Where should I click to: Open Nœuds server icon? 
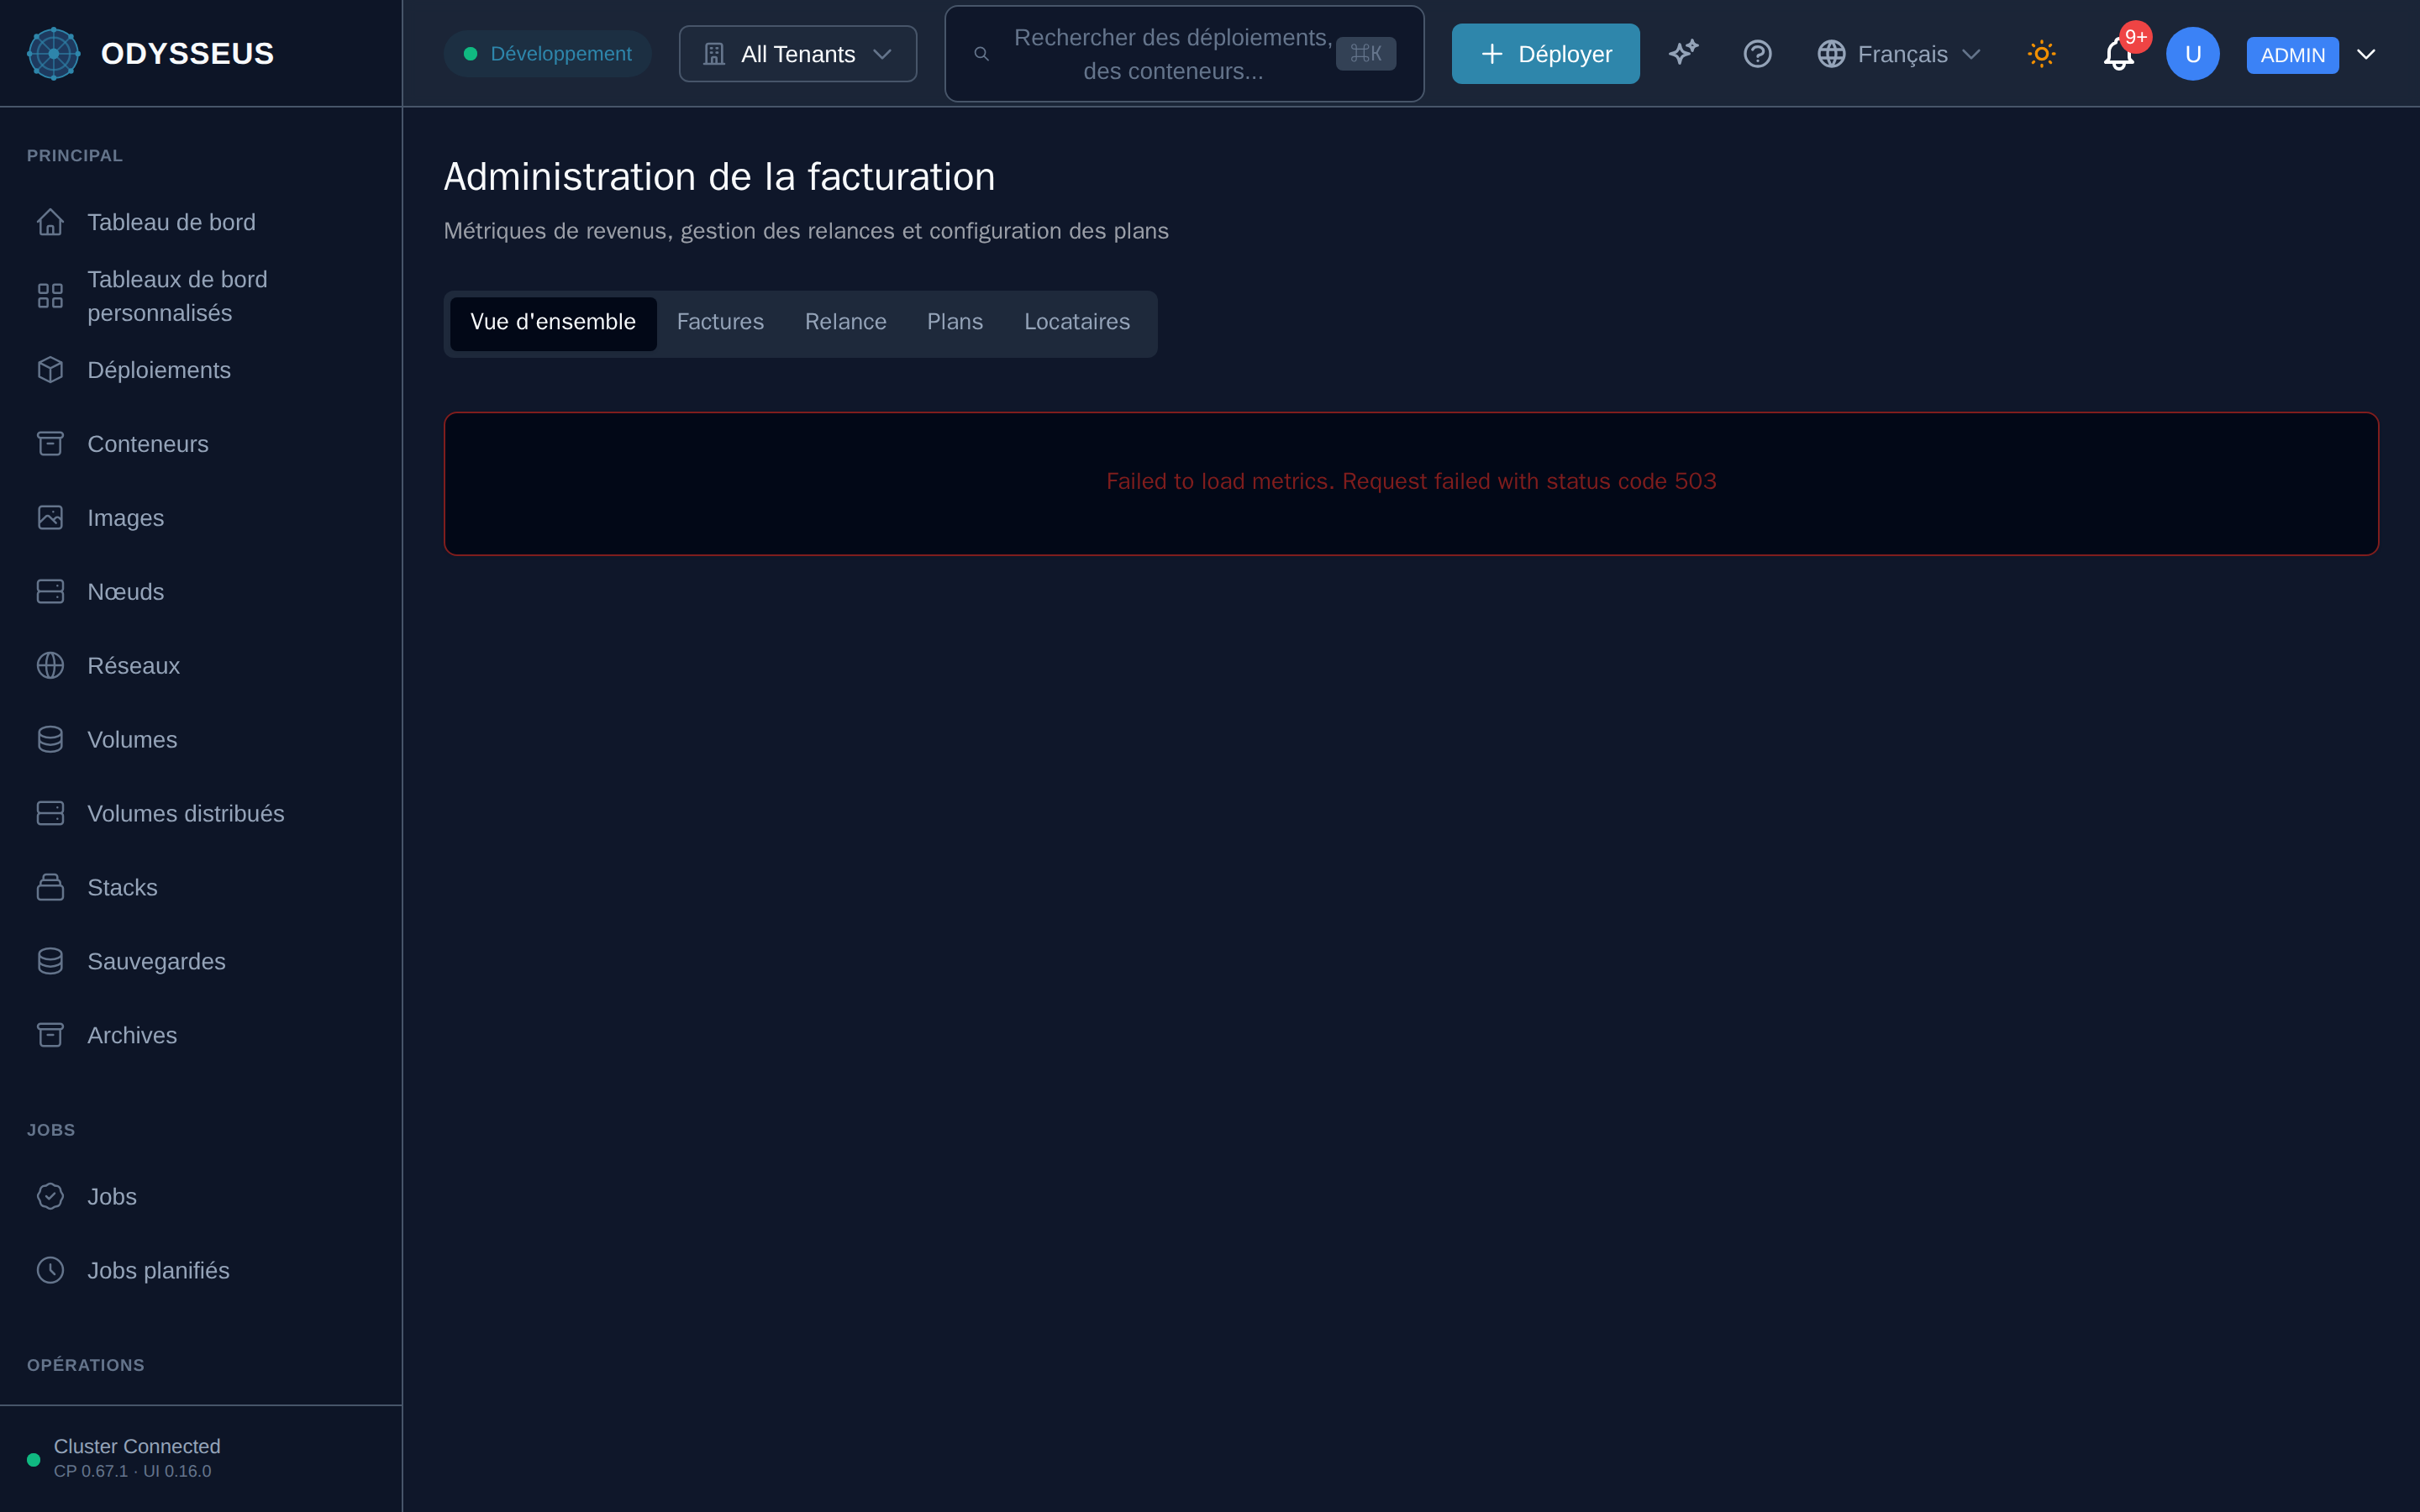(50, 592)
